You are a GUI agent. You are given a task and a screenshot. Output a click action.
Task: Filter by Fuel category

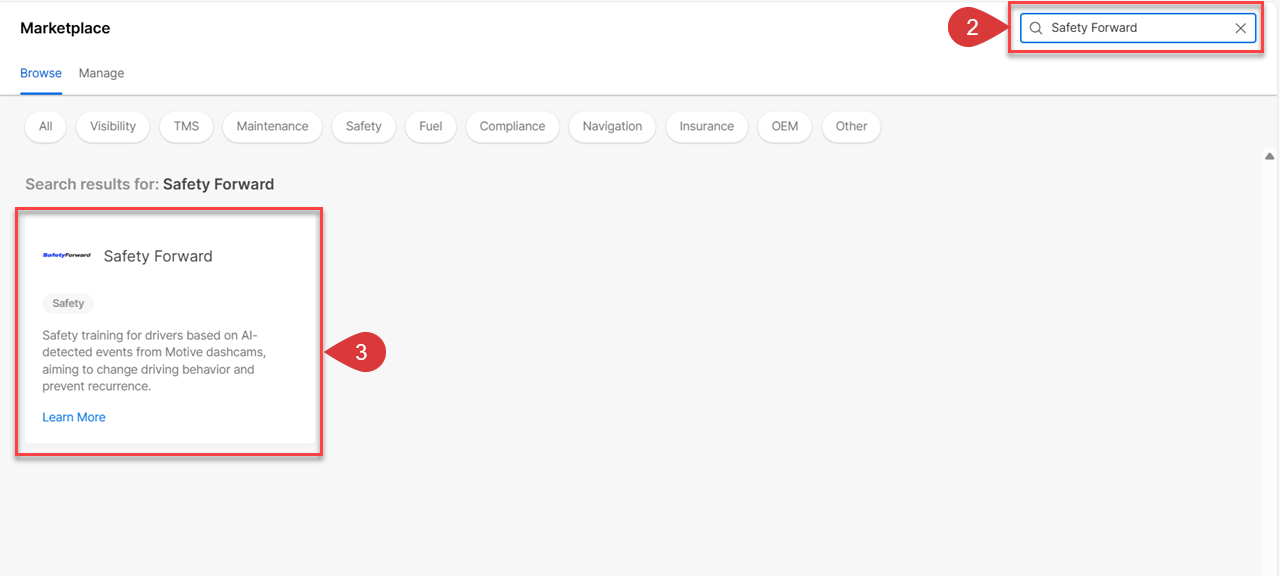431,126
